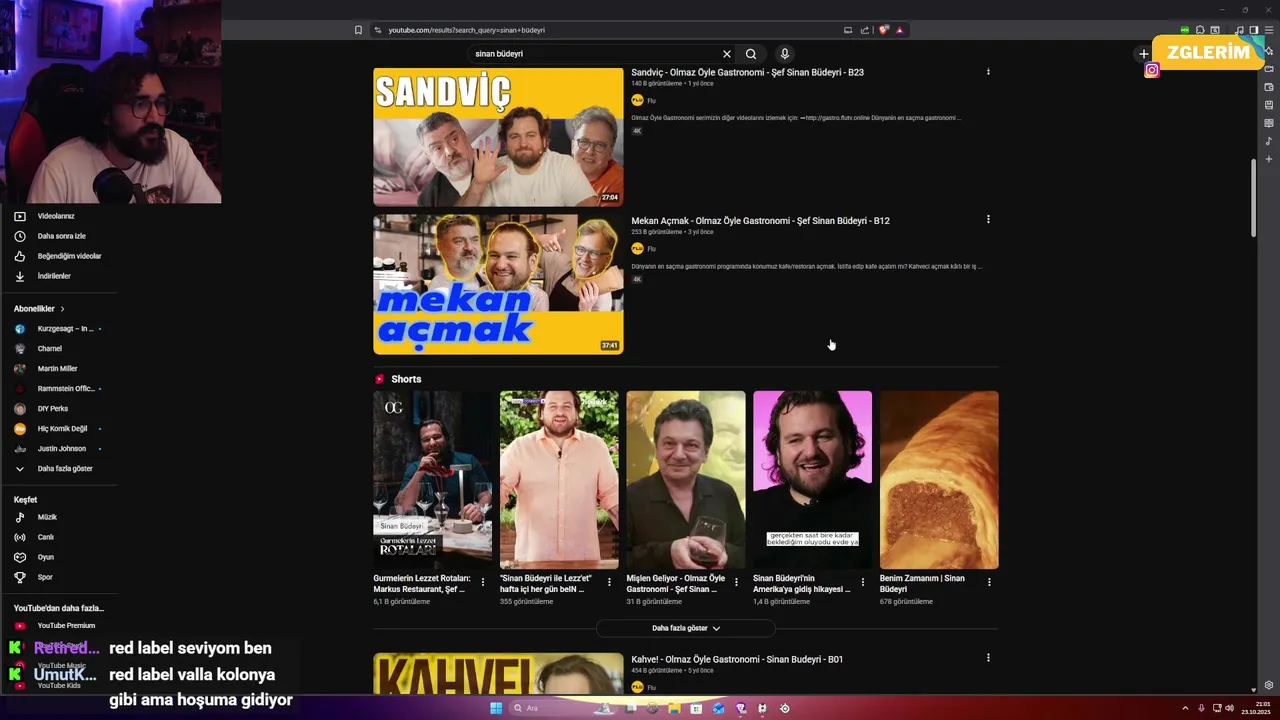Open browser sidebar settings gear
This screenshot has height=720, width=1280.
point(1268,685)
